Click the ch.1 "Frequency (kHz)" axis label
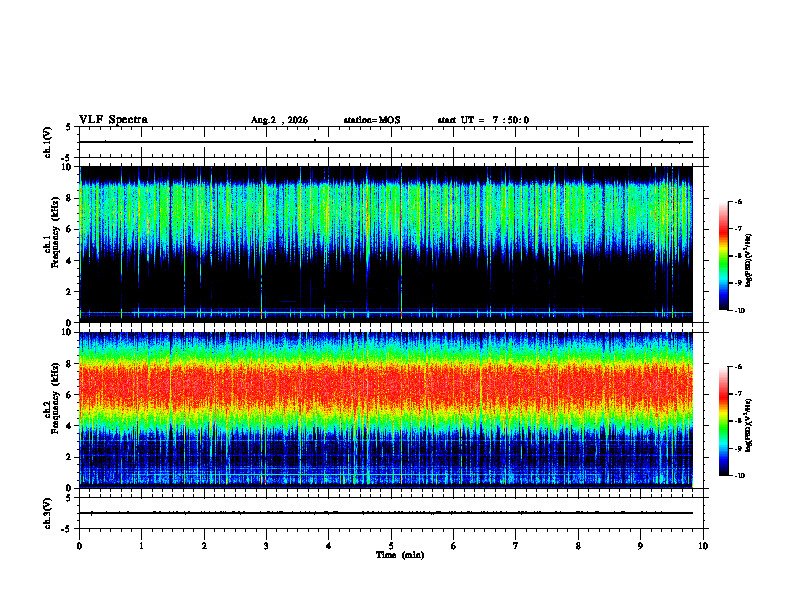This screenshot has width=792, height=612. tap(55, 232)
